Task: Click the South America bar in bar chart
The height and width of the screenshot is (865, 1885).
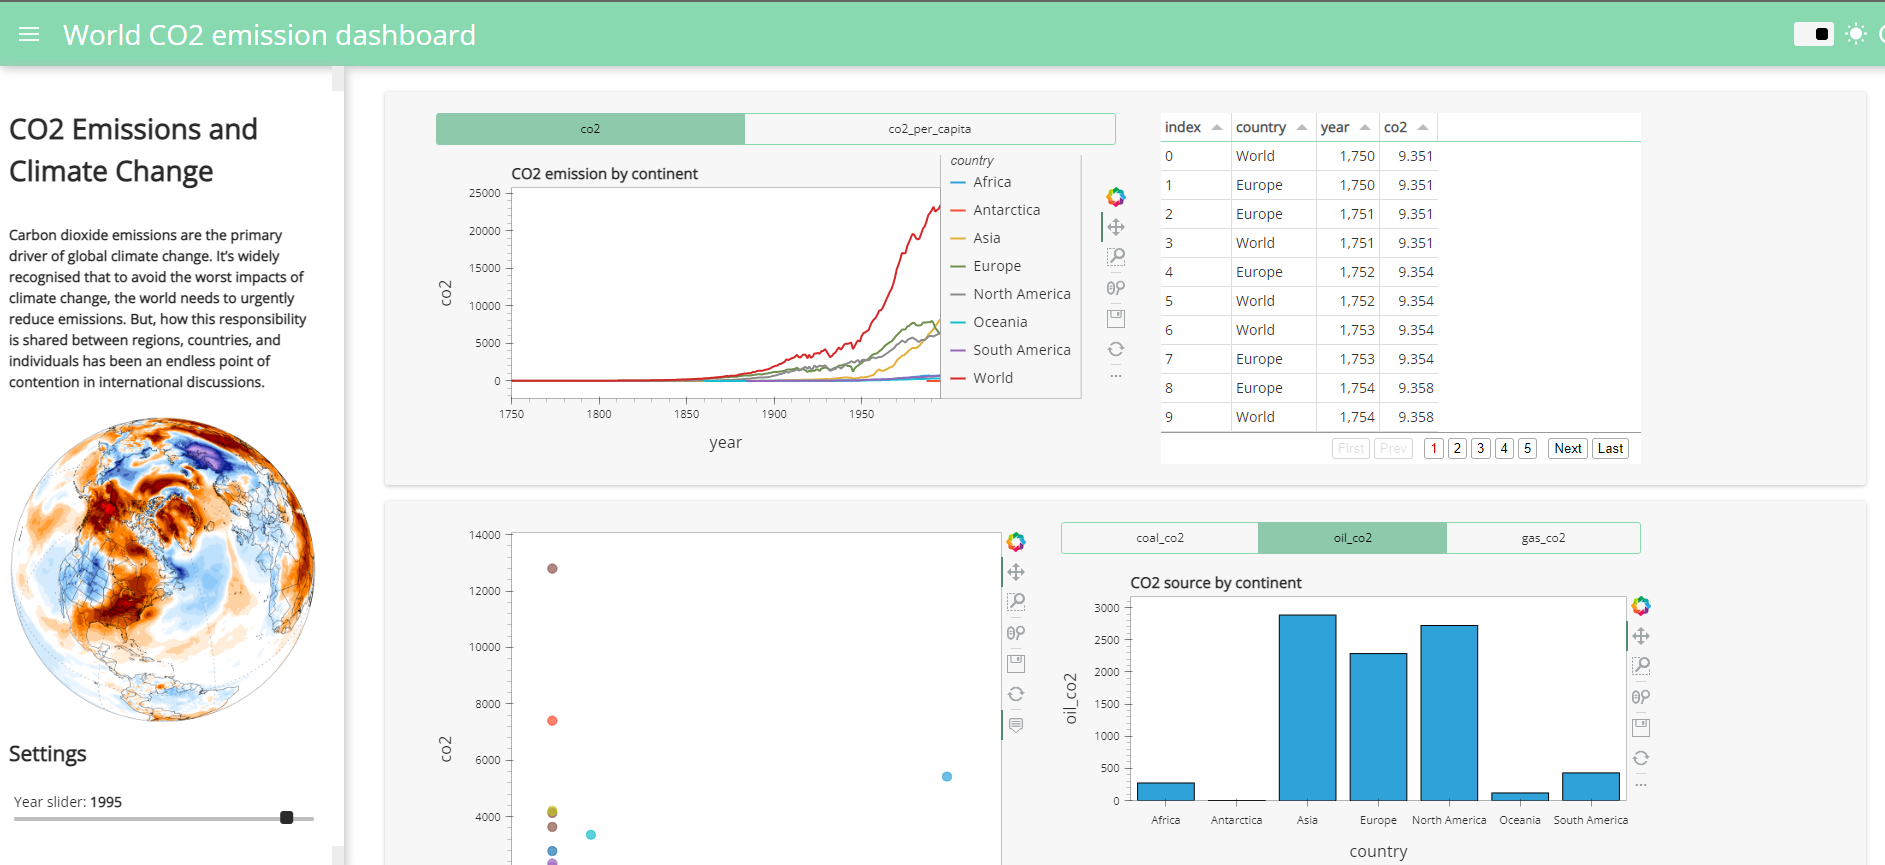Action: click(1591, 787)
